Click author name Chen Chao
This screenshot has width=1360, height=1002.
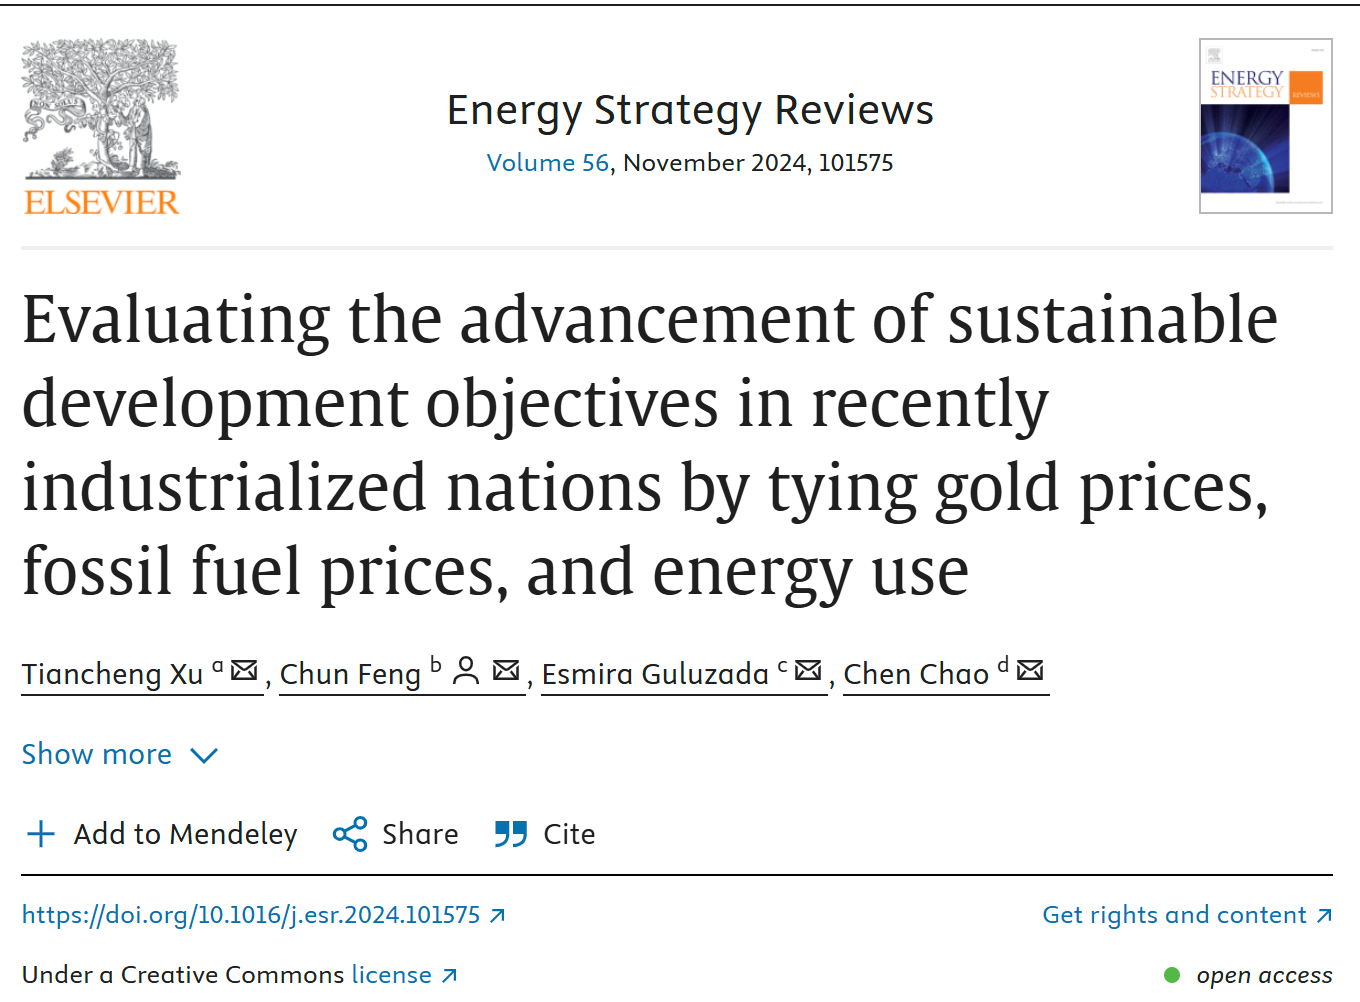[x=916, y=675]
